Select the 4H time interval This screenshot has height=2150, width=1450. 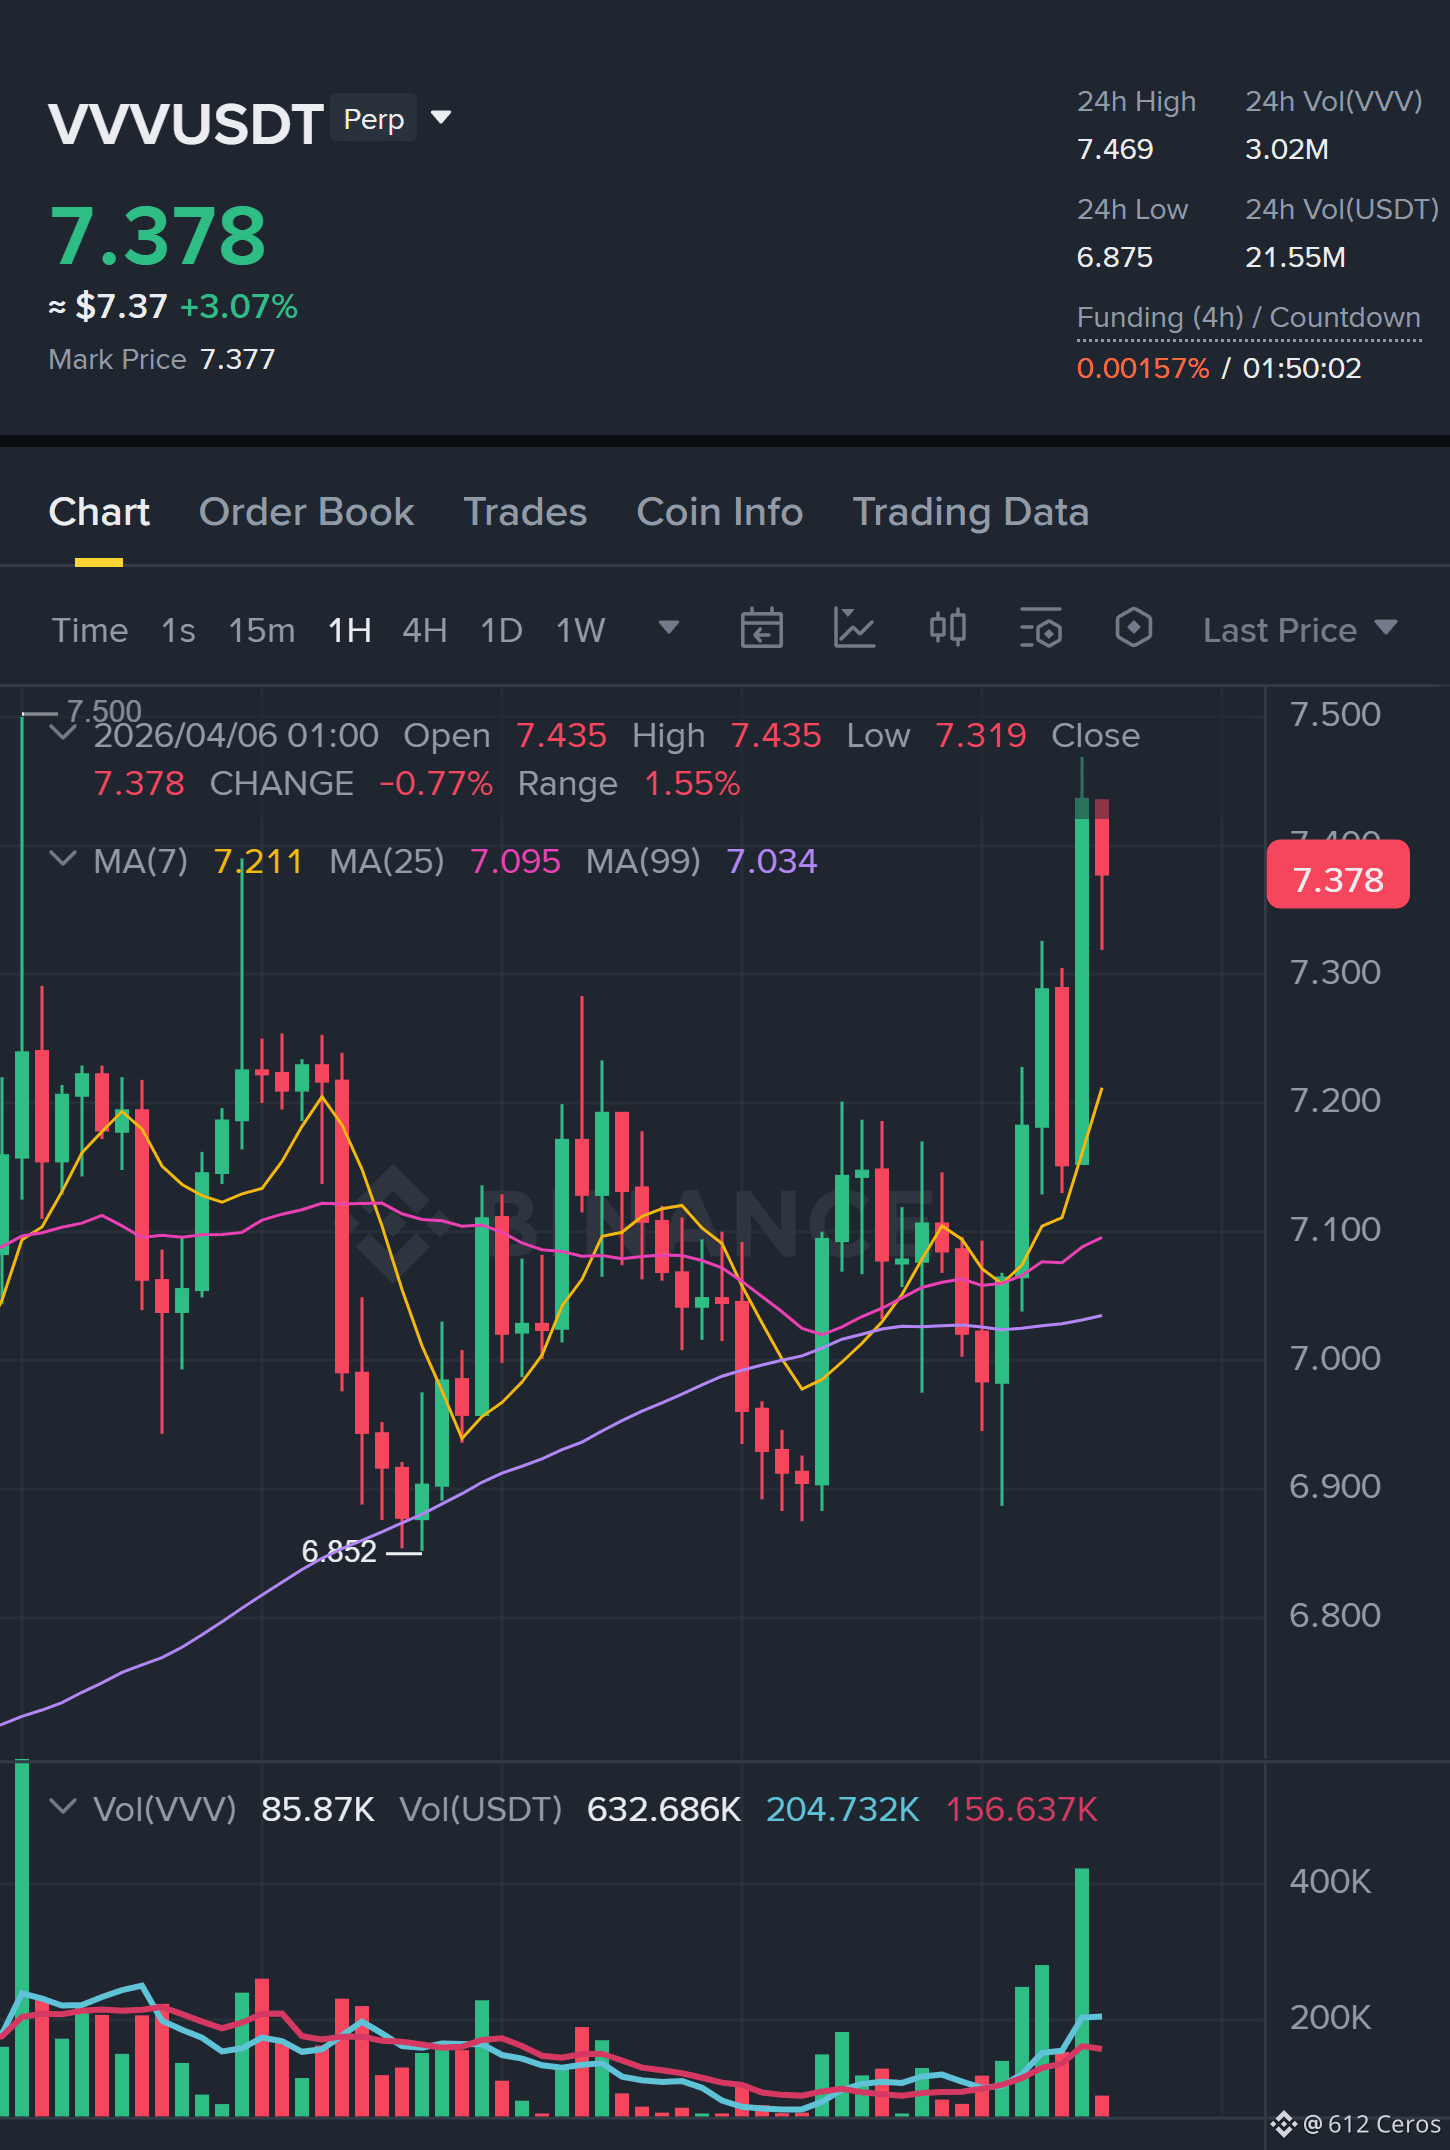coord(425,630)
